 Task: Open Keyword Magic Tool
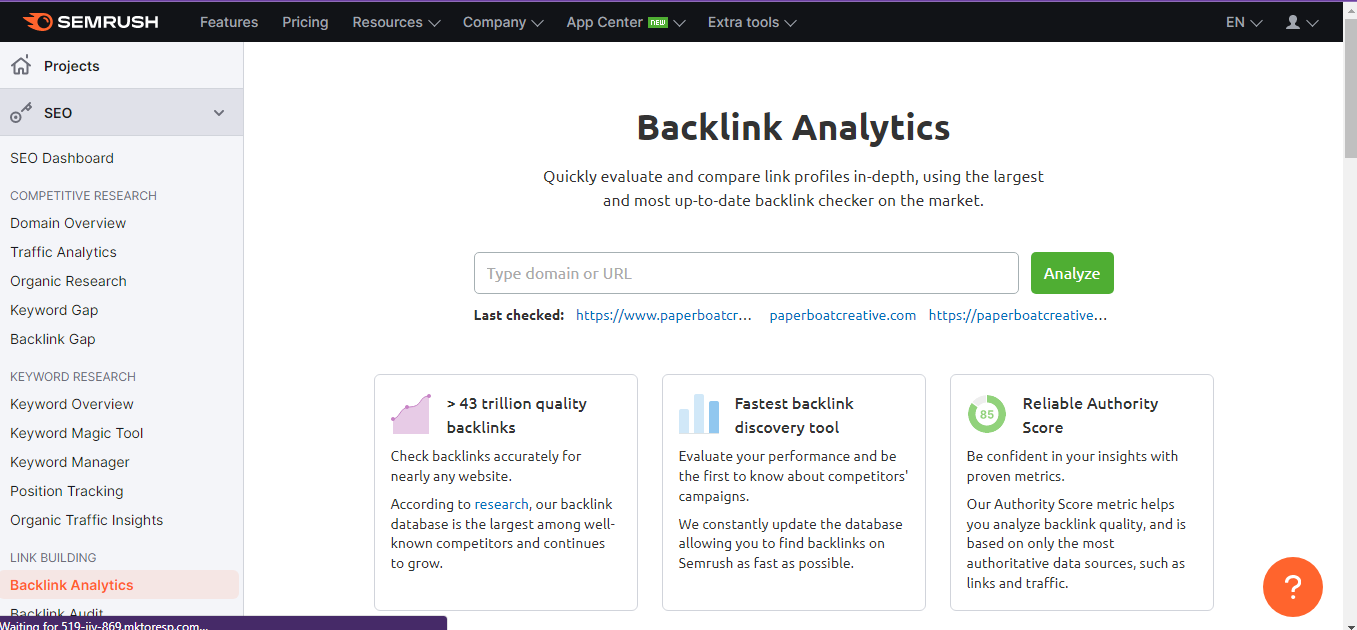click(x=77, y=433)
